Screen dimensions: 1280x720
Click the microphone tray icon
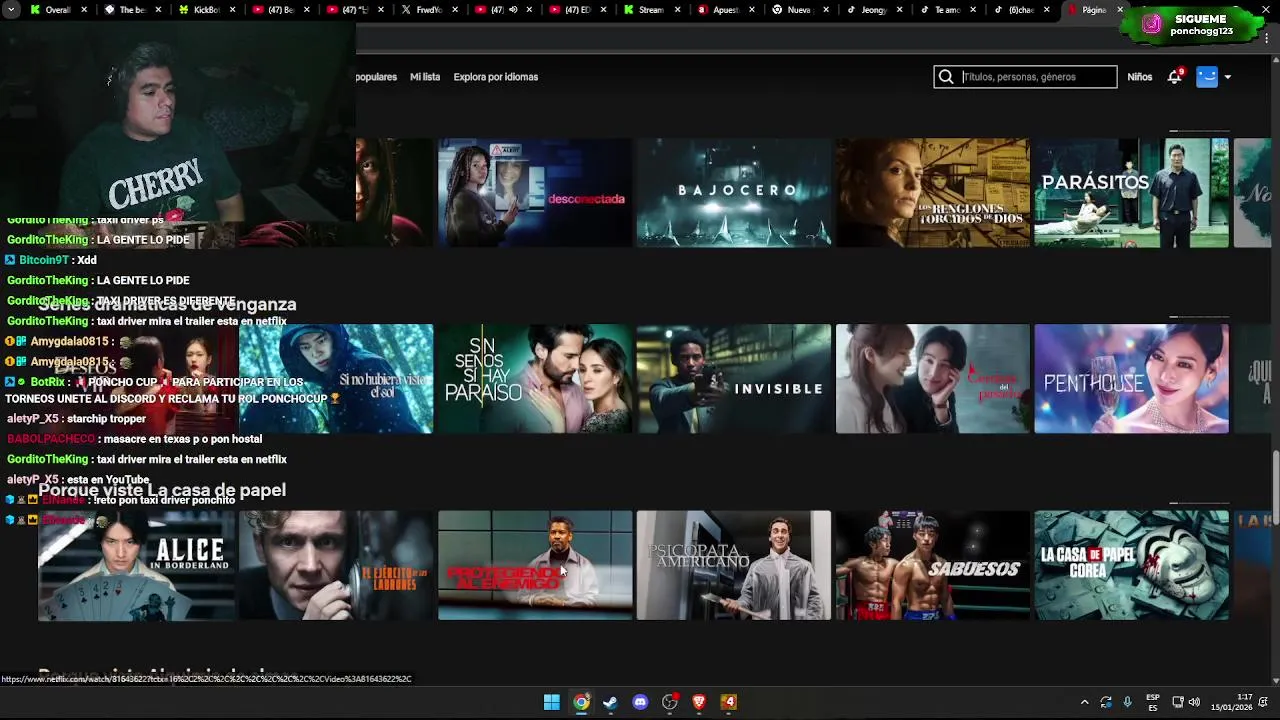click(1127, 702)
